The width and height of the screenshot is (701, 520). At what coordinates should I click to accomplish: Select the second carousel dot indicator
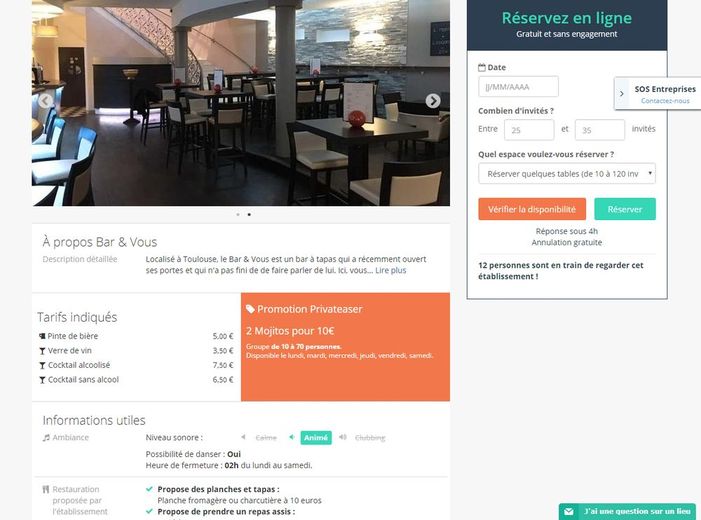tap(249, 215)
